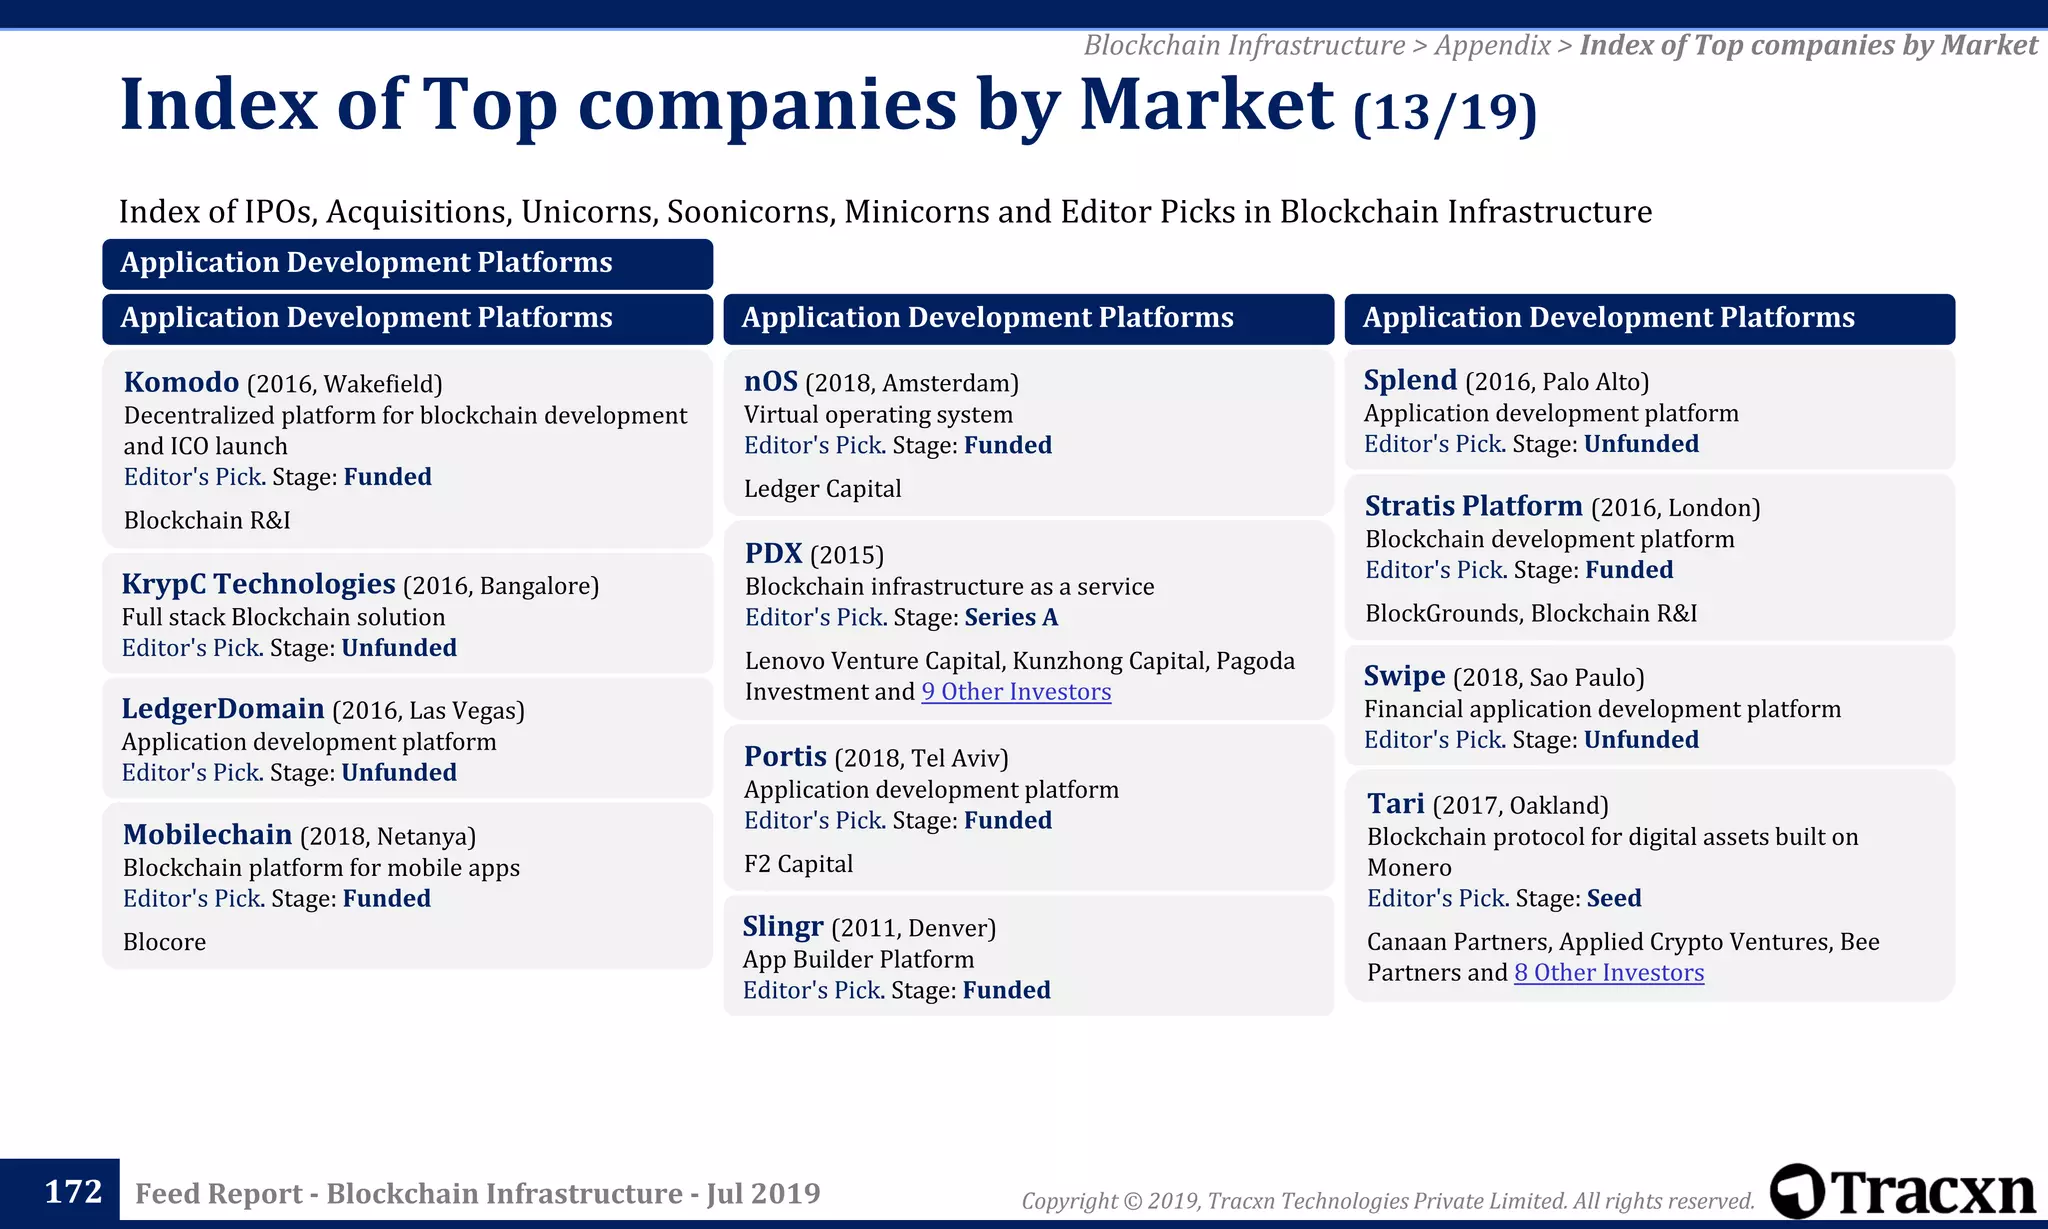Click 'Ledger Capital' investor under nOS
Screen dimensions: 2048x1229
pyautogui.click(x=822, y=488)
